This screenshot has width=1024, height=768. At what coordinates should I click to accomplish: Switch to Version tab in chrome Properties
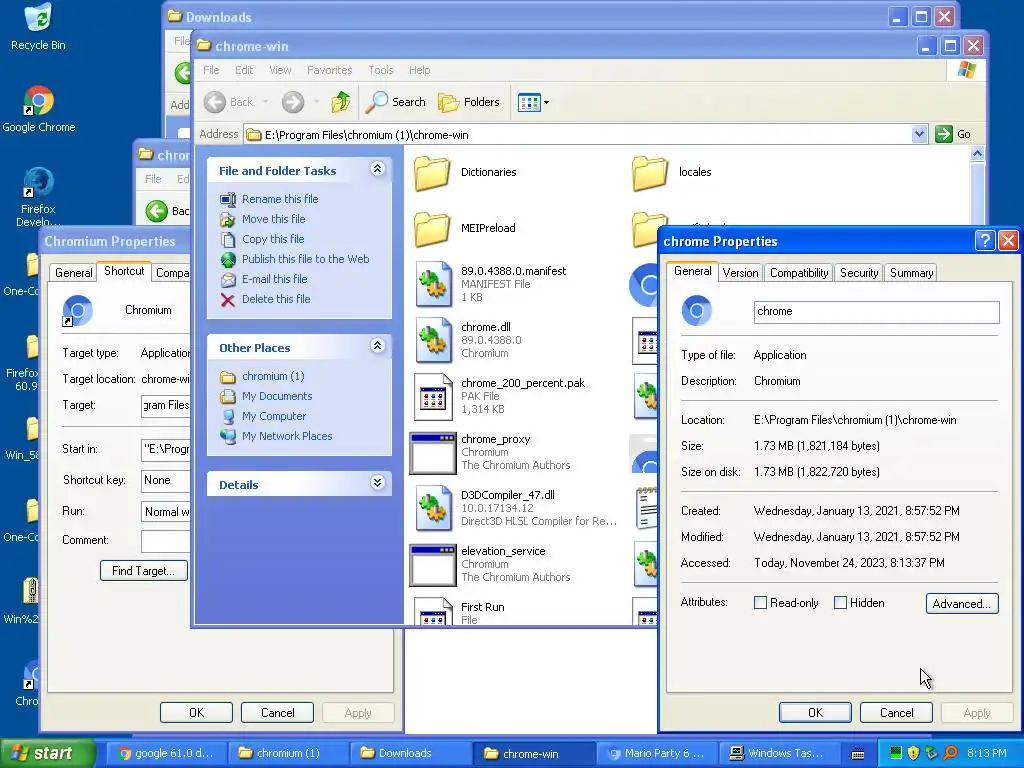point(740,273)
